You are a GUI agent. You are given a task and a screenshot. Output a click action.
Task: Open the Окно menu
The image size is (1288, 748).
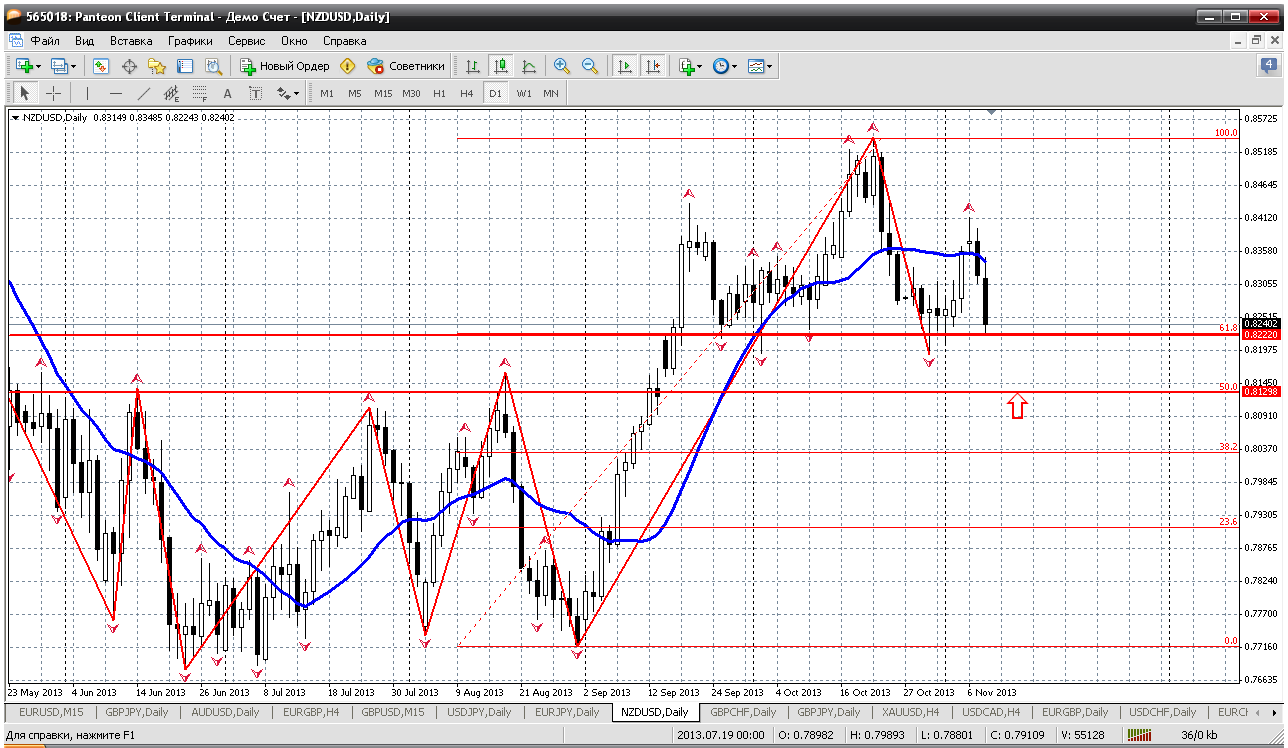(294, 41)
